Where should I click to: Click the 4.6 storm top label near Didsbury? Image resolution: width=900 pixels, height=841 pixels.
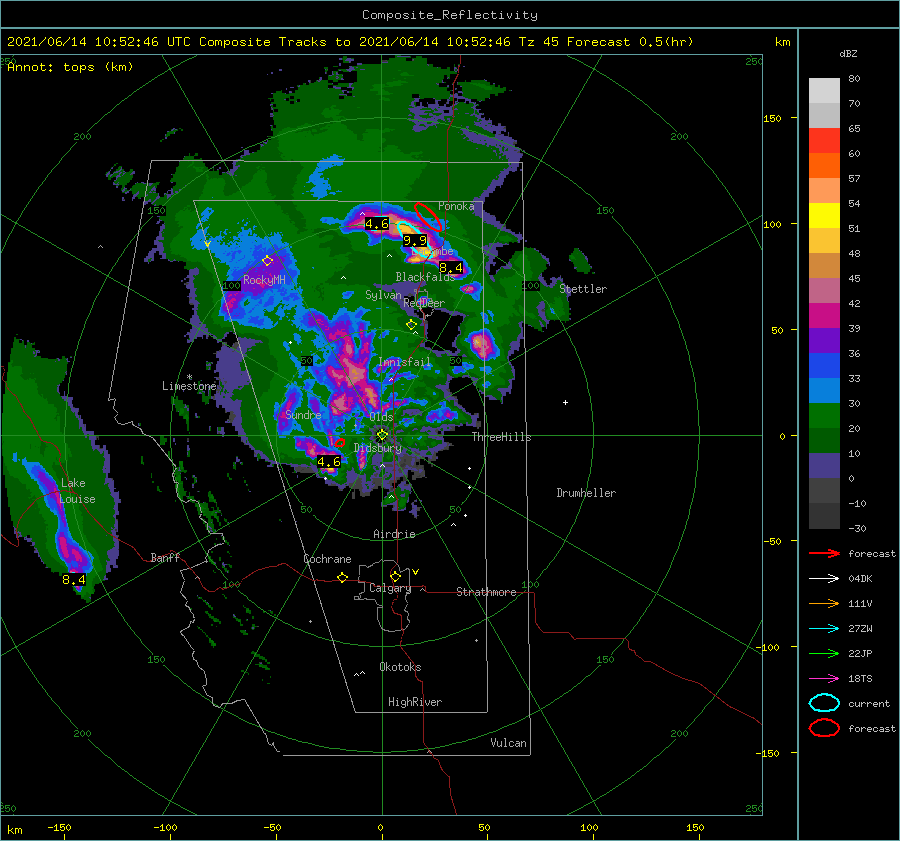point(329,462)
